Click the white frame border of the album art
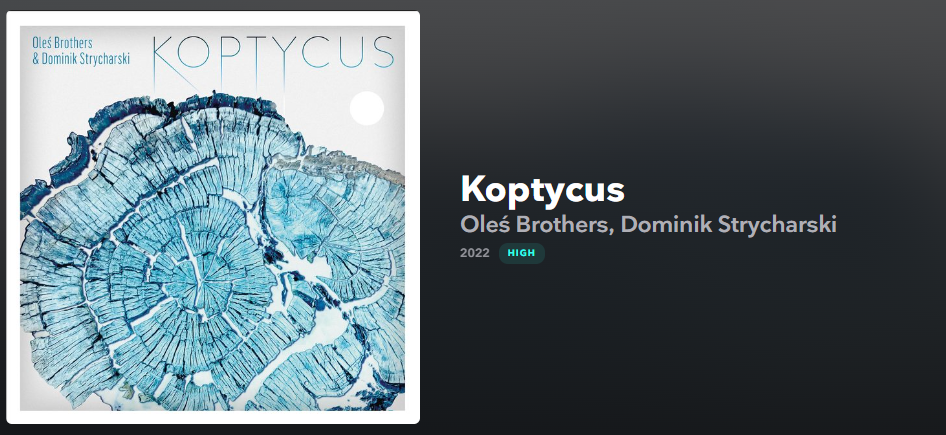This screenshot has width=946, height=435. point(212,18)
